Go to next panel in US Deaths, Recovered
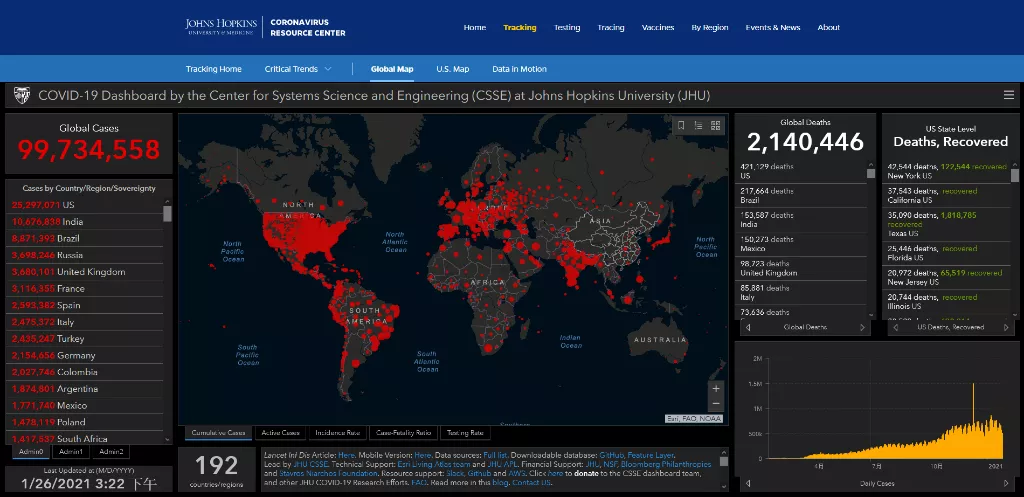This screenshot has width=1024, height=497. click(x=1006, y=328)
